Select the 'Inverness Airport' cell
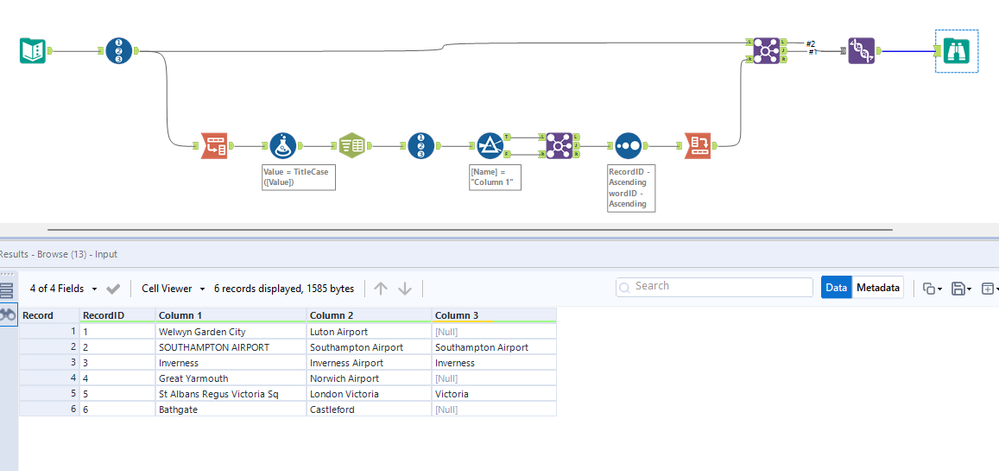Image resolution: width=999 pixels, height=471 pixels. point(369,363)
